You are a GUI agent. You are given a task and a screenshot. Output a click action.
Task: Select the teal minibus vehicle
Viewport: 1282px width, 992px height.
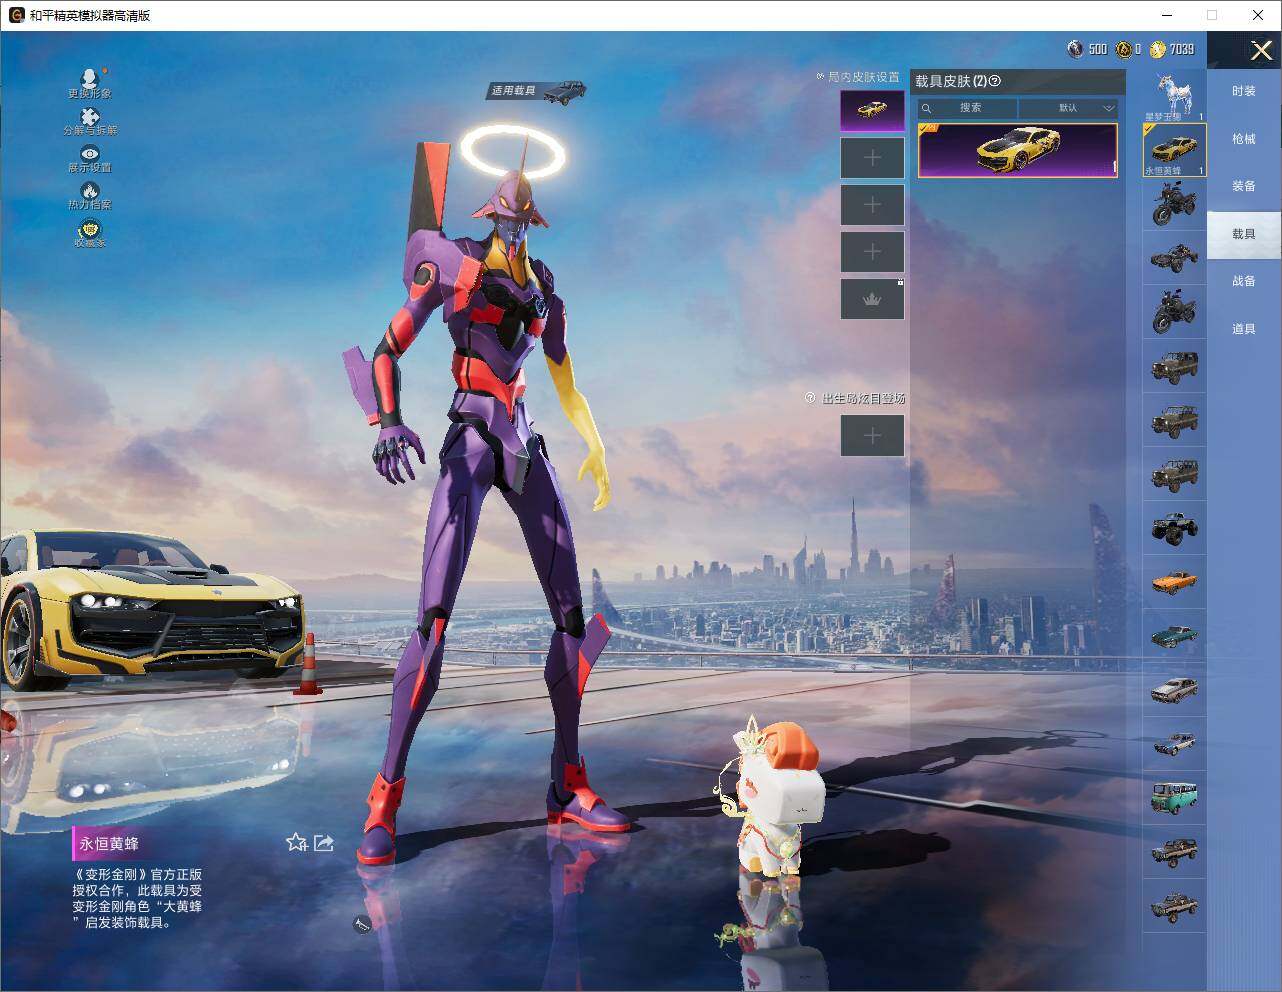pos(1175,798)
